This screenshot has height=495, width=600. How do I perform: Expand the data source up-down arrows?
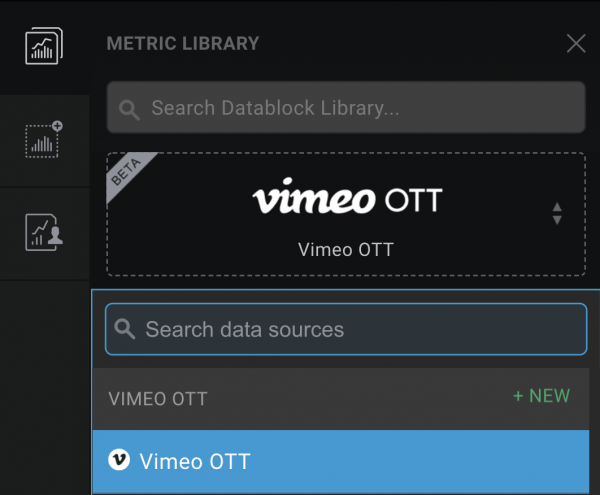(x=557, y=213)
